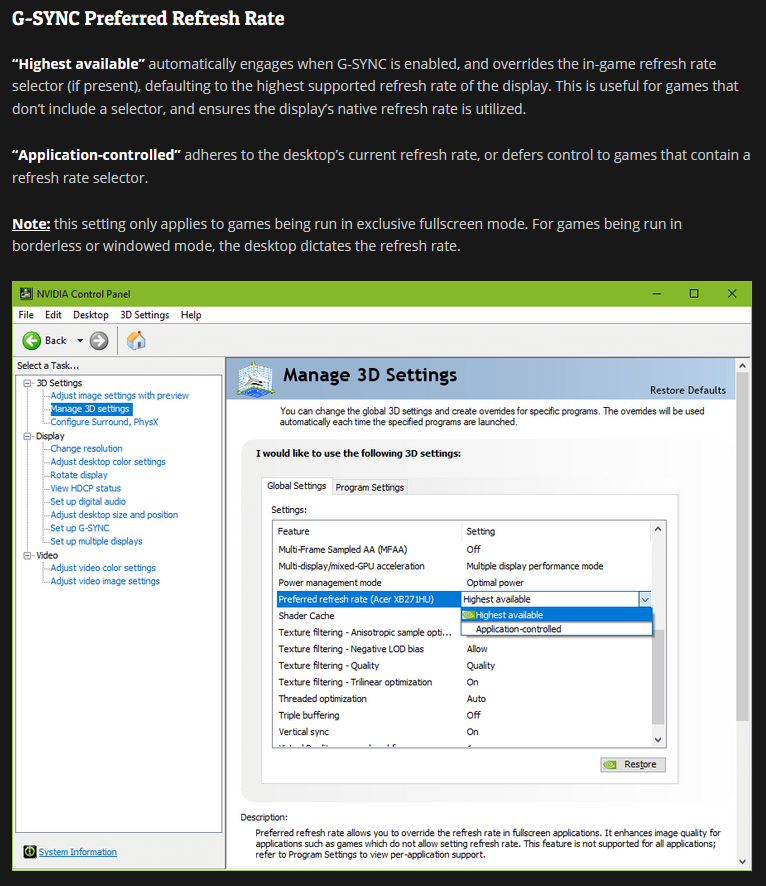Open the Edit menu

tap(53, 315)
